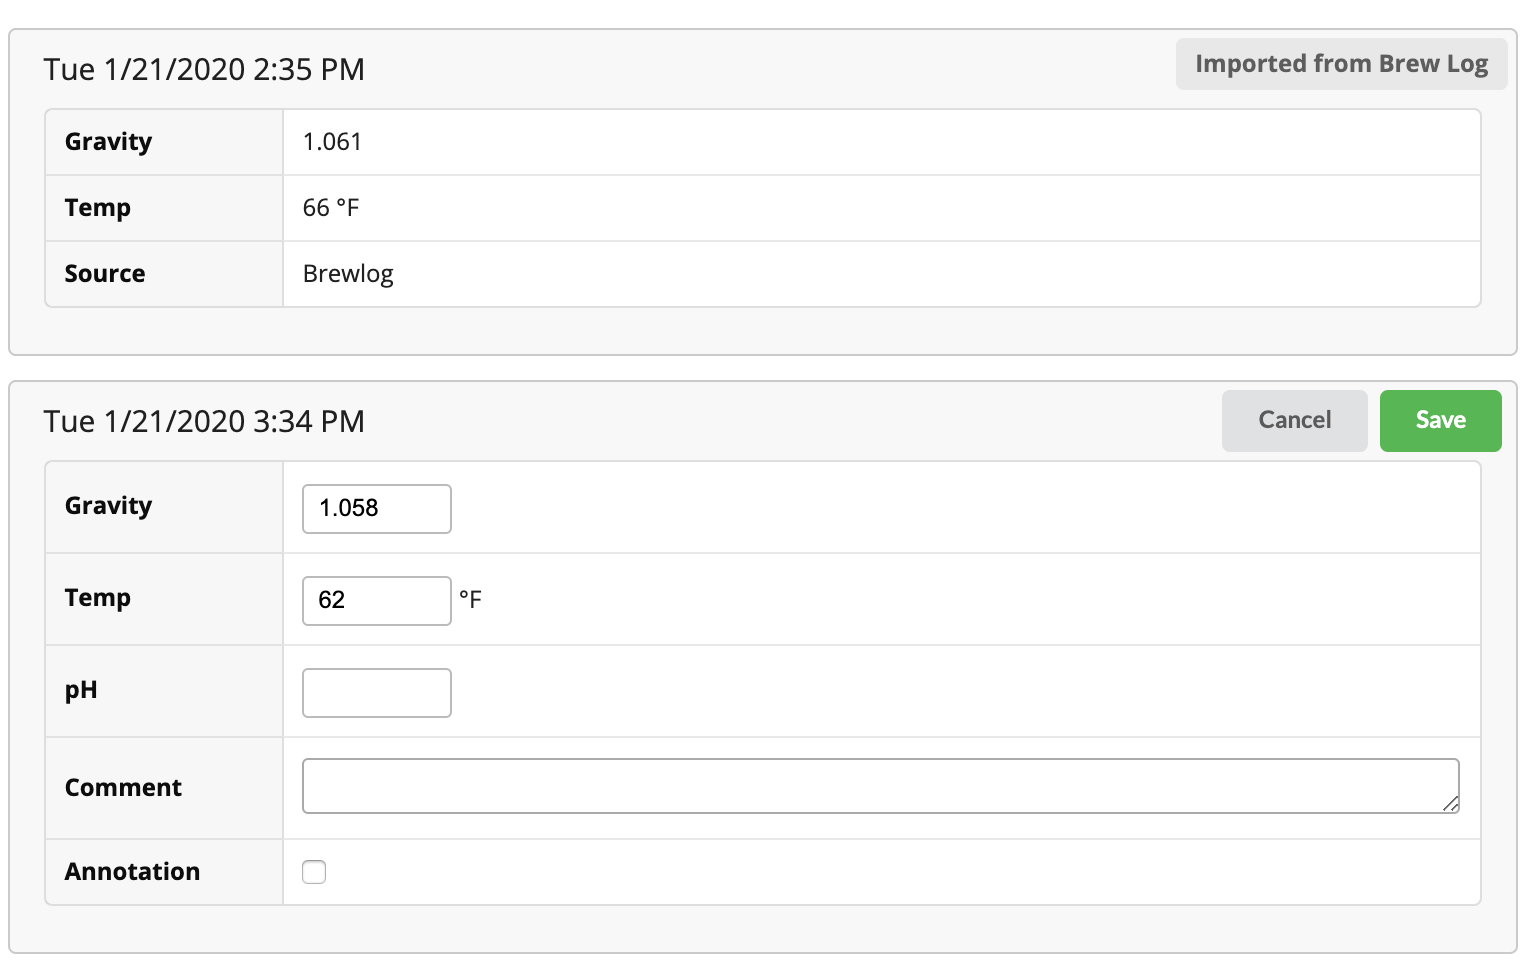Click the Source row label
Screen dimensions: 1532x964
[105, 274]
